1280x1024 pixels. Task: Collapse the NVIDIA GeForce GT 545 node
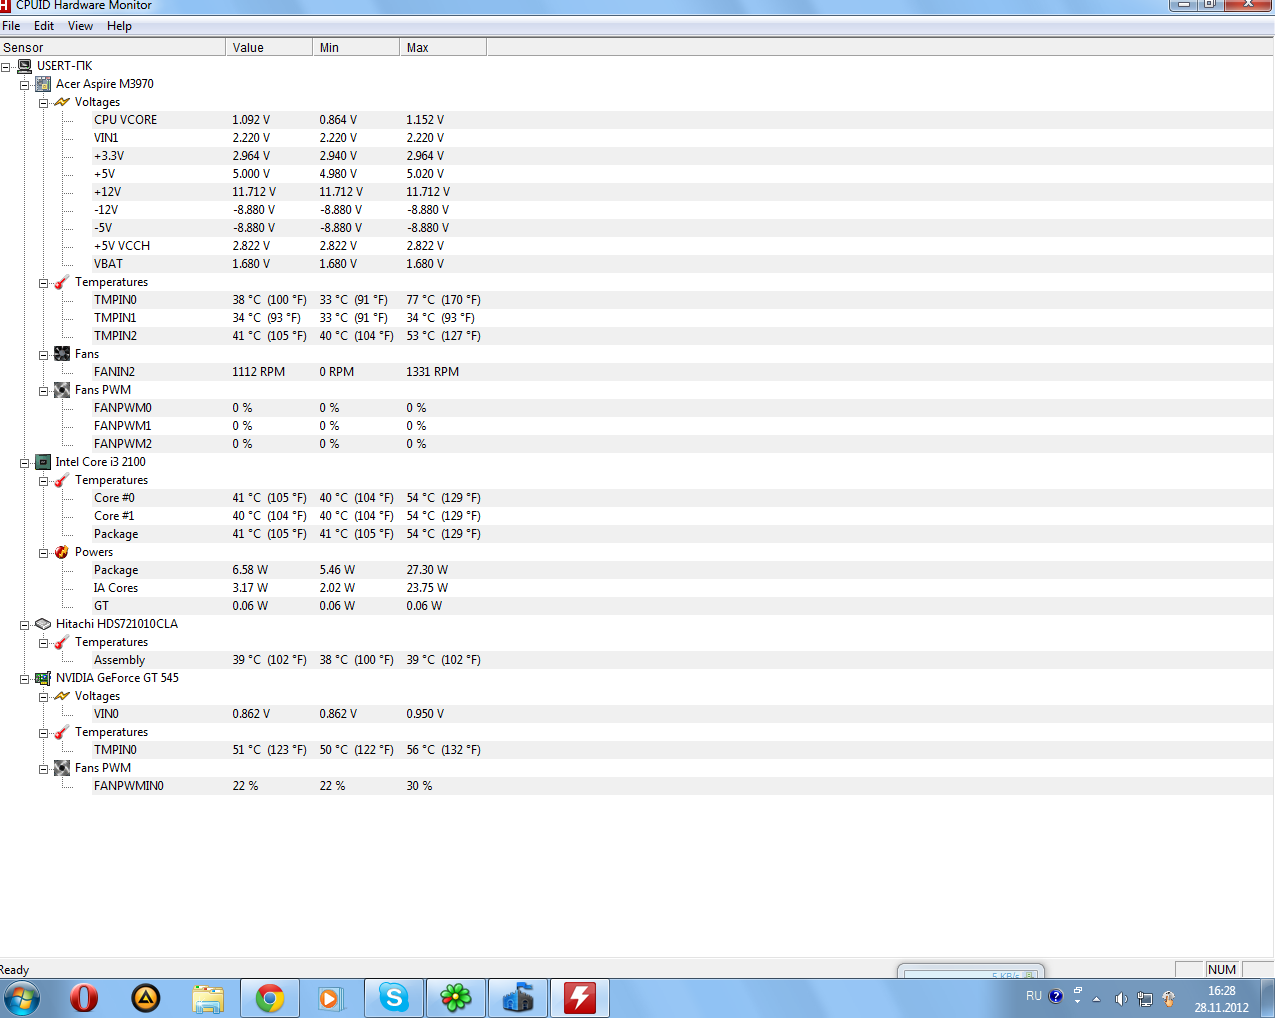(25, 679)
